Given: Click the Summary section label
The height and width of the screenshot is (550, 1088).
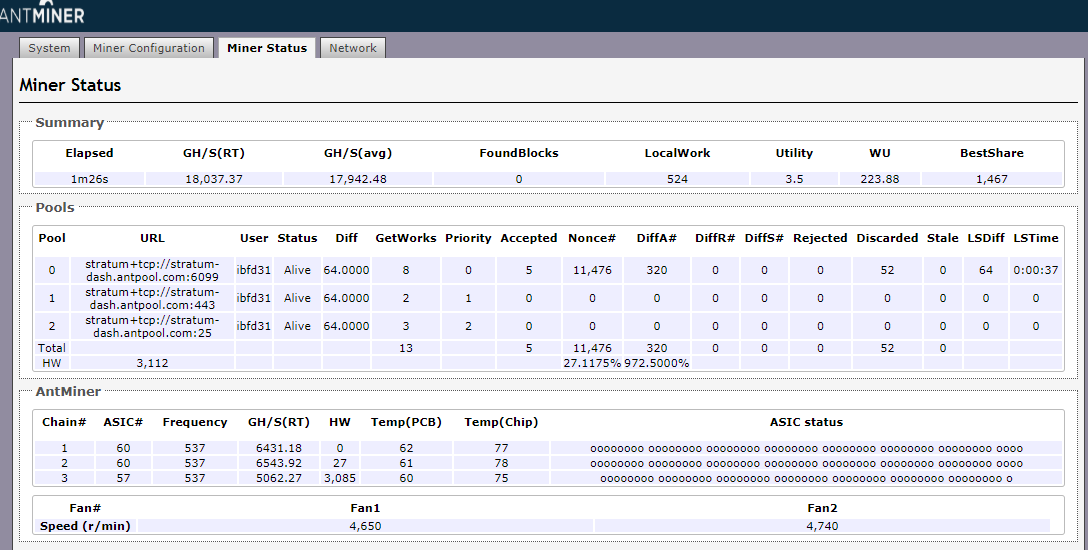Looking at the screenshot, I should click(69, 122).
